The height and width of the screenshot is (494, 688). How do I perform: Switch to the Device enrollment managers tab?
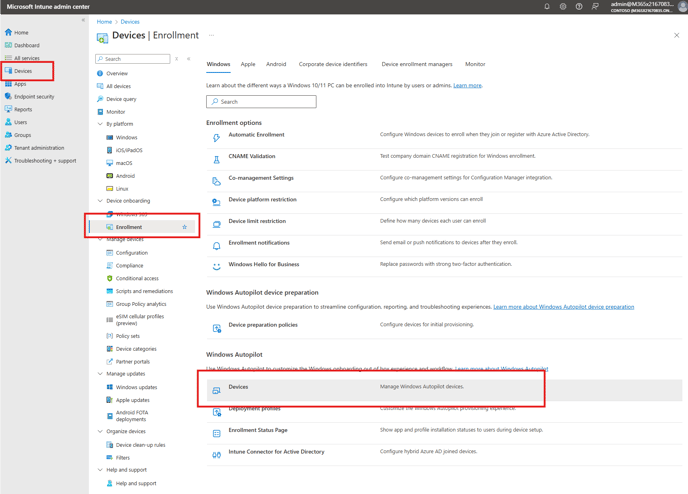pyautogui.click(x=417, y=64)
